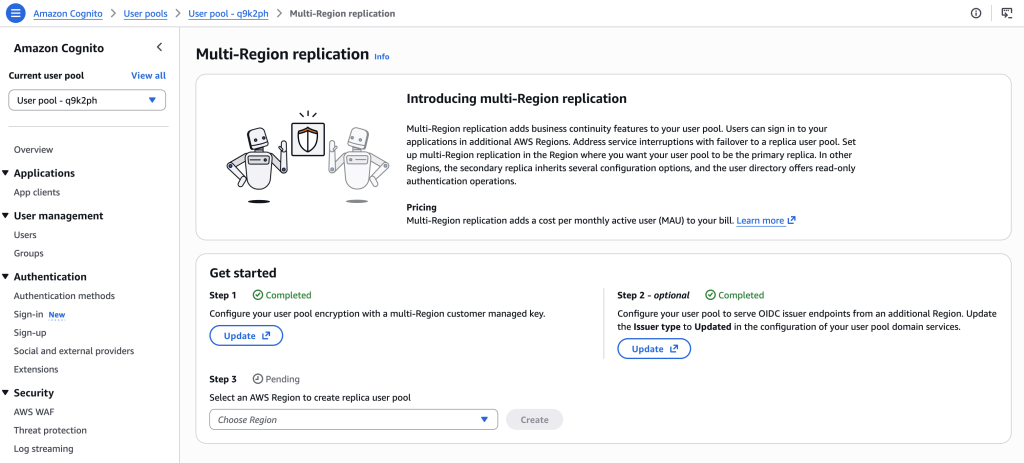
Task: Collapse the Applications section
Action: pos(6,173)
